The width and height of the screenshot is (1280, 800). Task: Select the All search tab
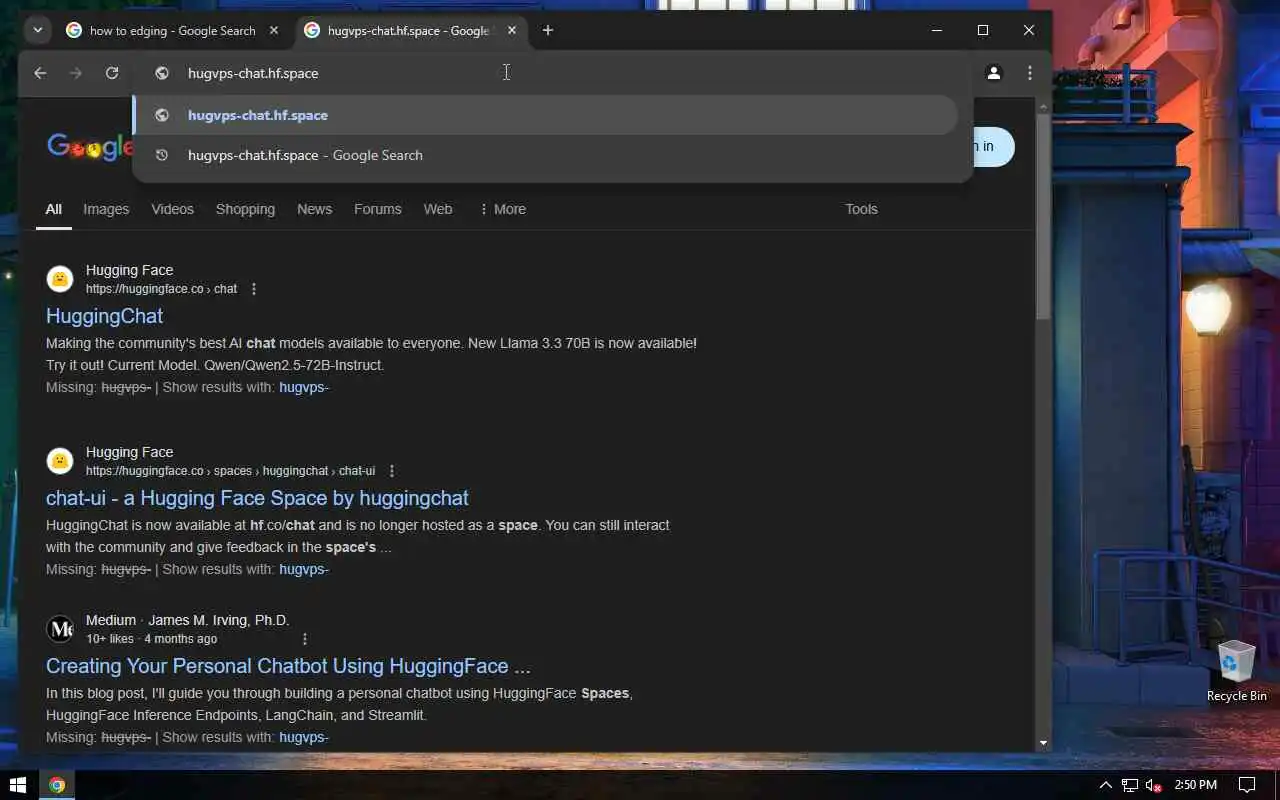54,209
